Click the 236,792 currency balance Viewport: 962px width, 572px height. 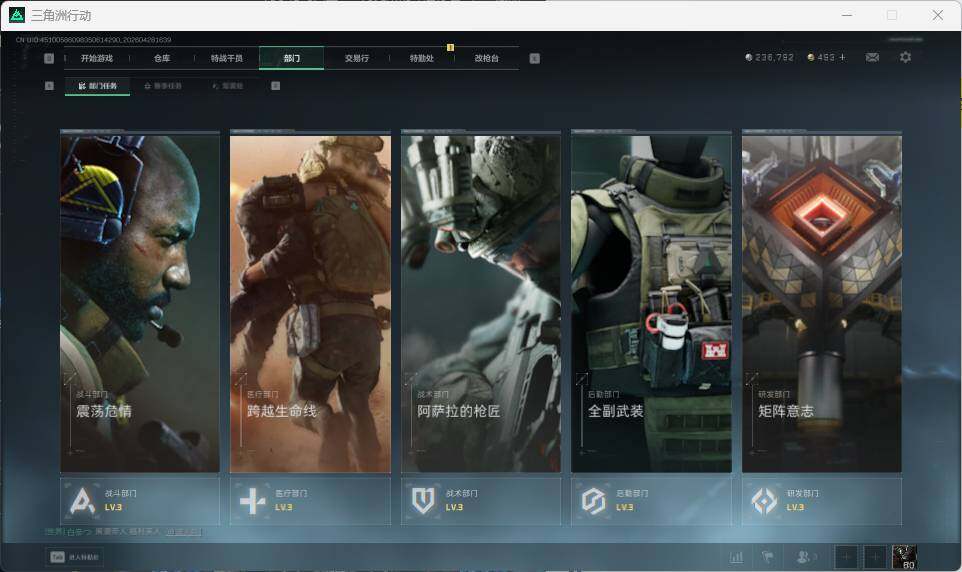[774, 57]
